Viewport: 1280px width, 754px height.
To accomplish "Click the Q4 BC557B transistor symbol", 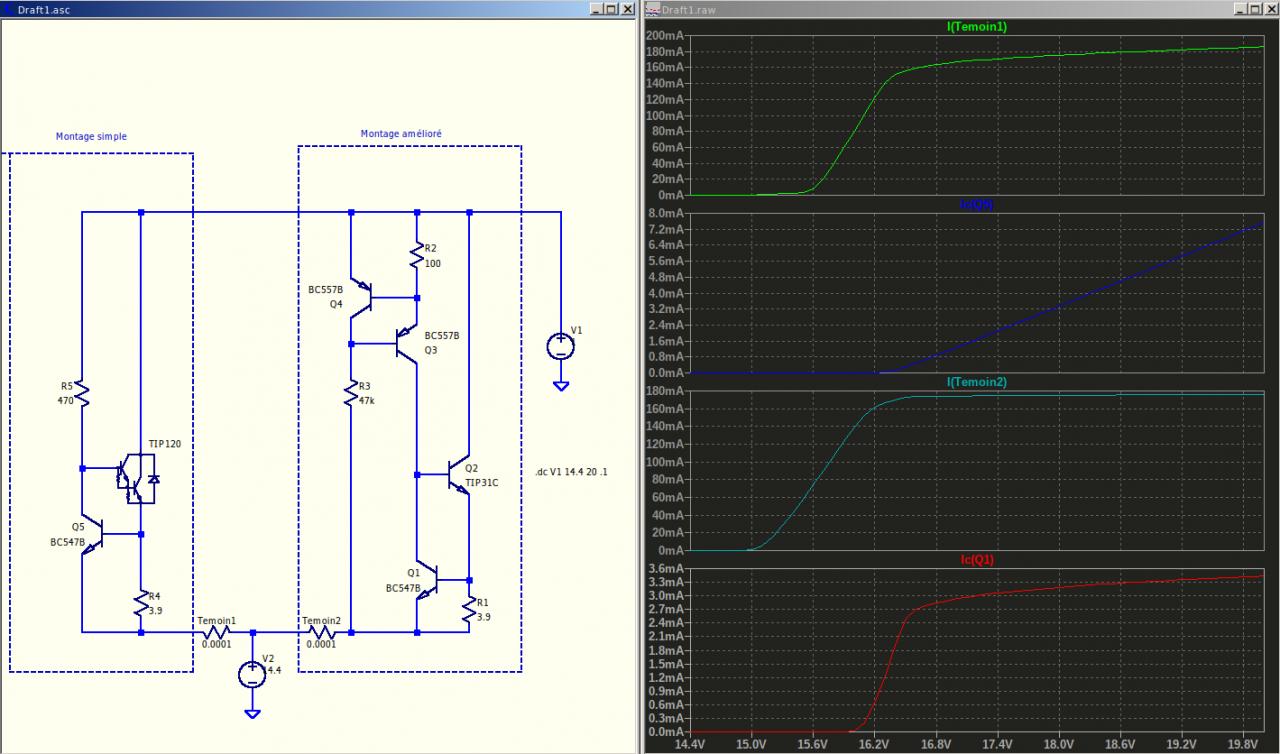I will point(362,297).
